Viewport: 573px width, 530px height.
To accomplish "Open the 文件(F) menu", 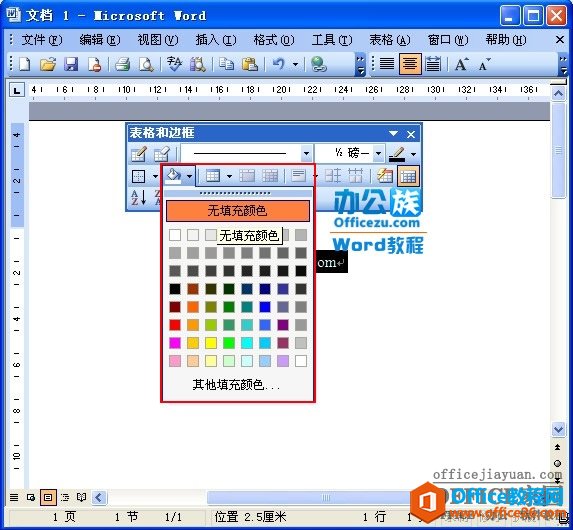I will coord(41,39).
